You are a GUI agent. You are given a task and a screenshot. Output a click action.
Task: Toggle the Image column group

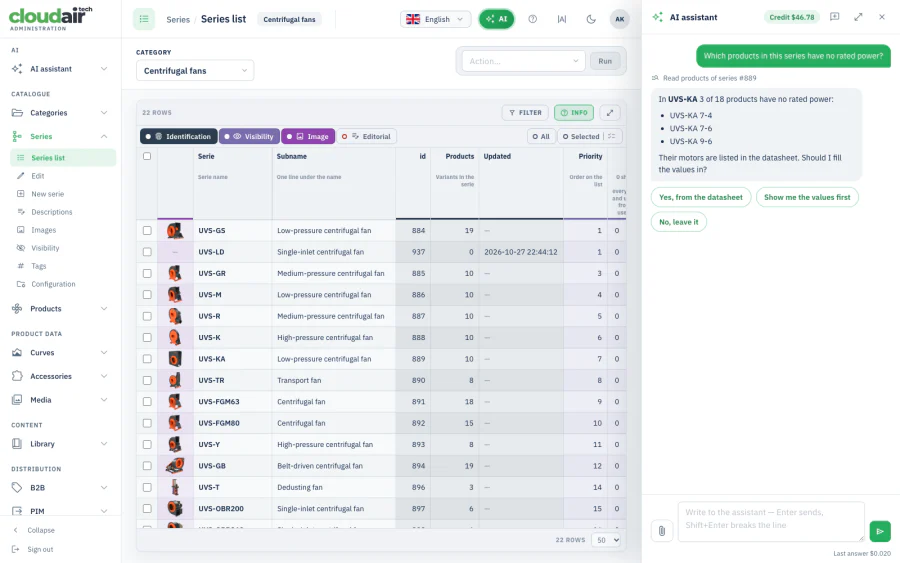(308, 137)
